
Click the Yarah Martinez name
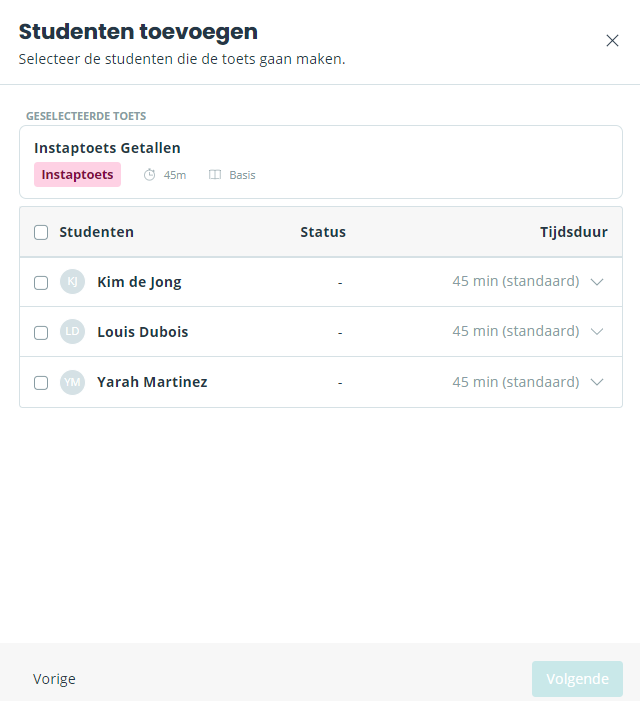(x=152, y=382)
